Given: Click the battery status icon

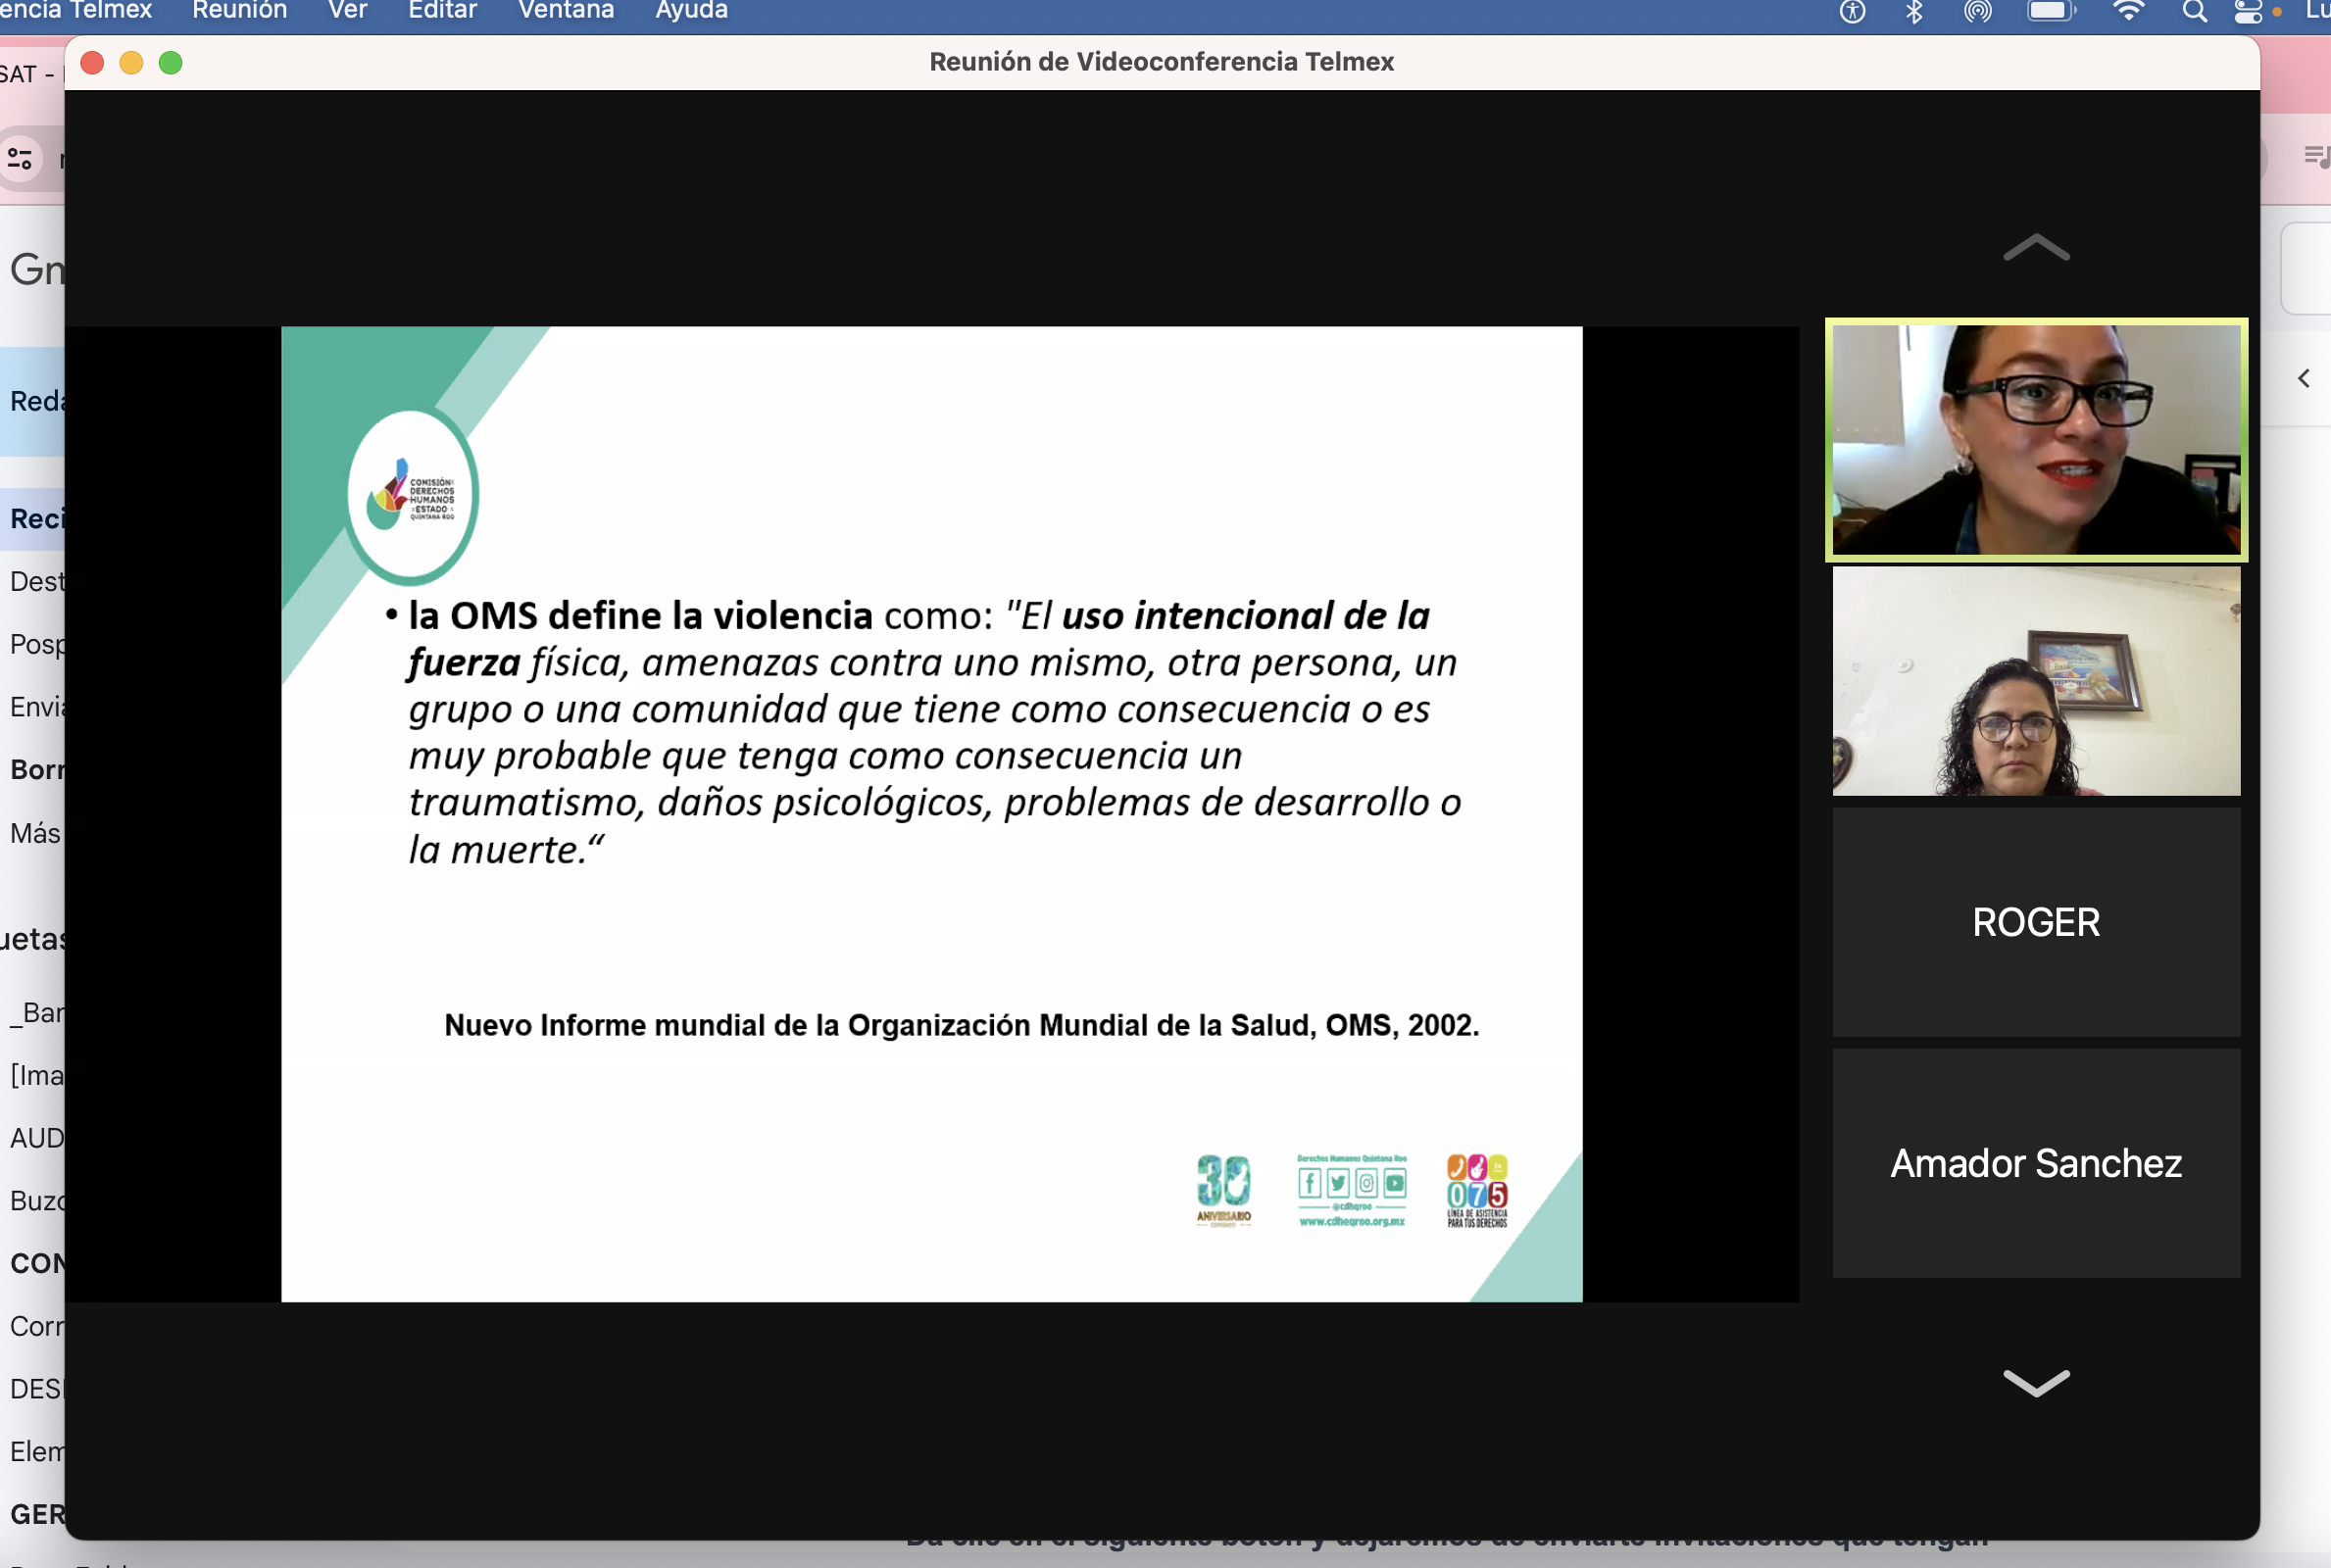Looking at the screenshot, I should (2050, 12).
